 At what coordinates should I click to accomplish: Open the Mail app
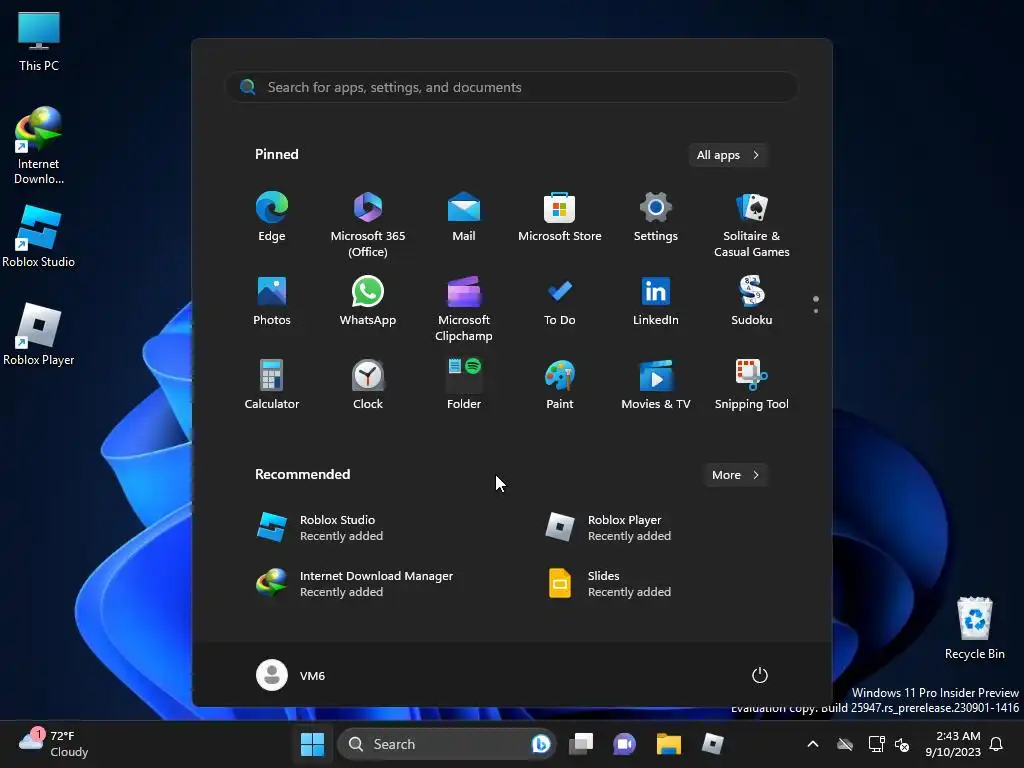(x=464, y=217)
